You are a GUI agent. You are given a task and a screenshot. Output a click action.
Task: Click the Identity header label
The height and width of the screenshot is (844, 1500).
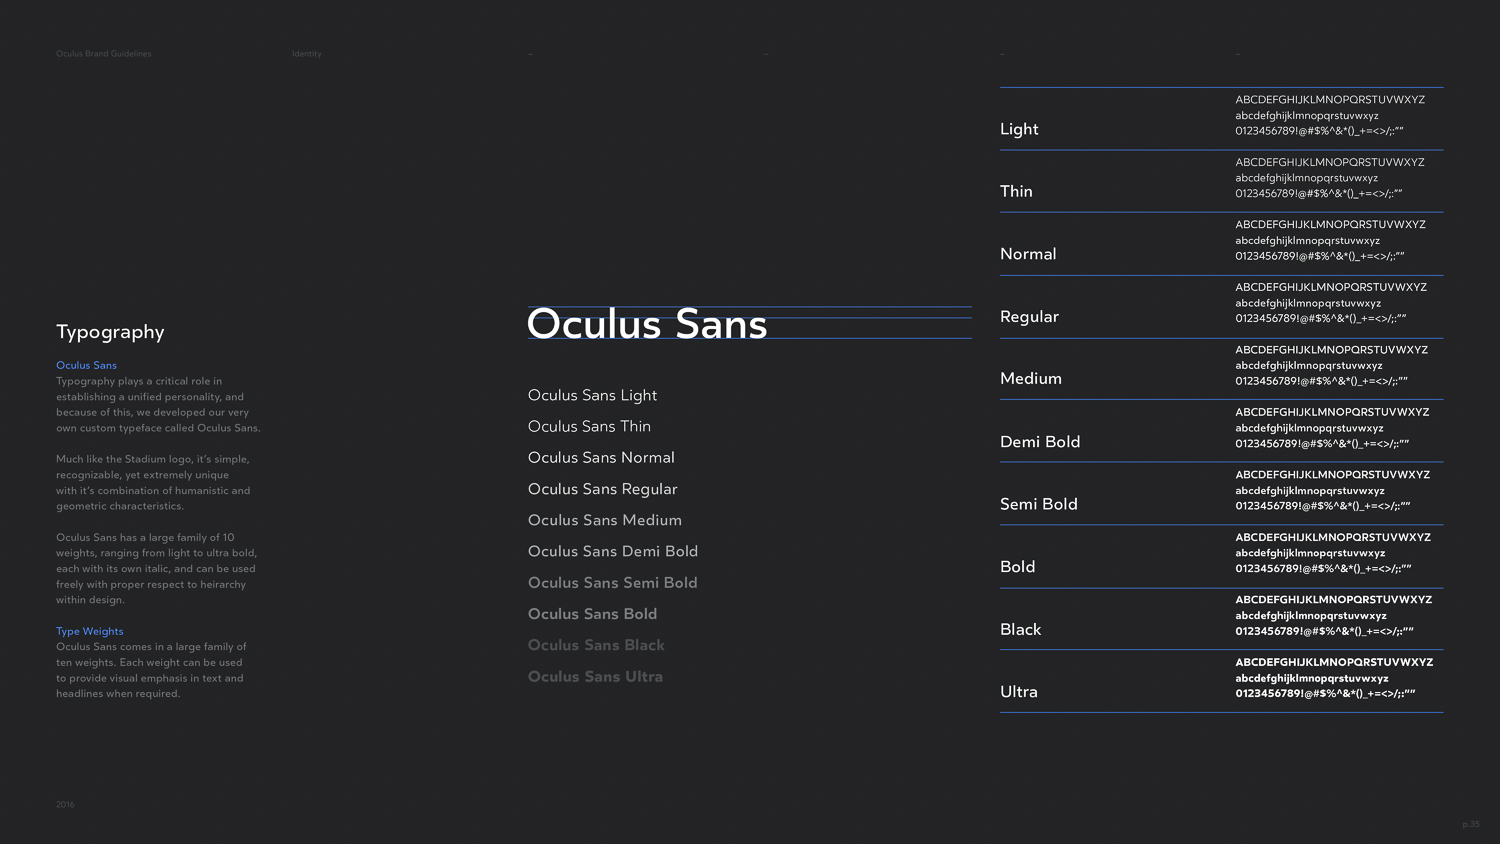coord(306,54)
